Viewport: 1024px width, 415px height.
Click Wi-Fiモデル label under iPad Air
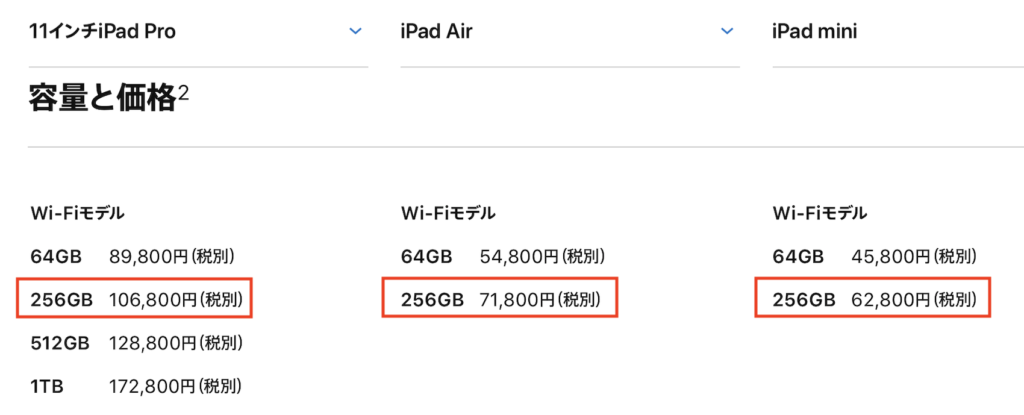coord(448,213)
